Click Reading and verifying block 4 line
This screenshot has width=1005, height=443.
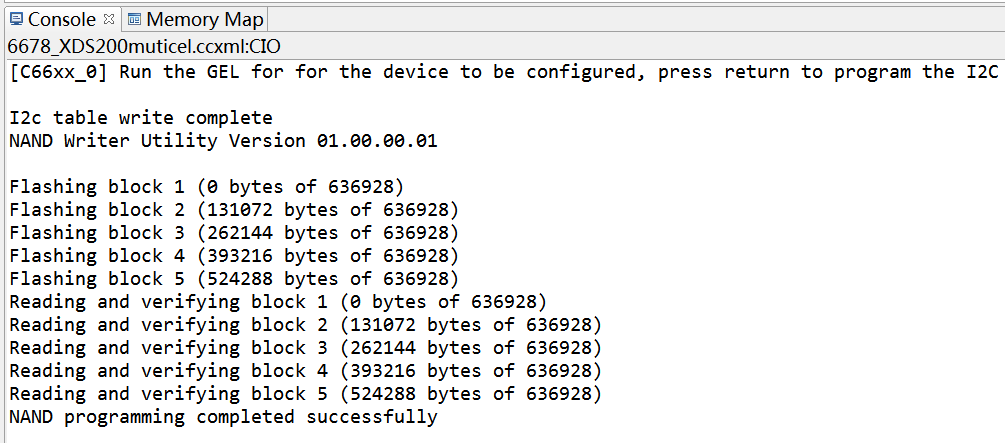click(x=306, y=371)
